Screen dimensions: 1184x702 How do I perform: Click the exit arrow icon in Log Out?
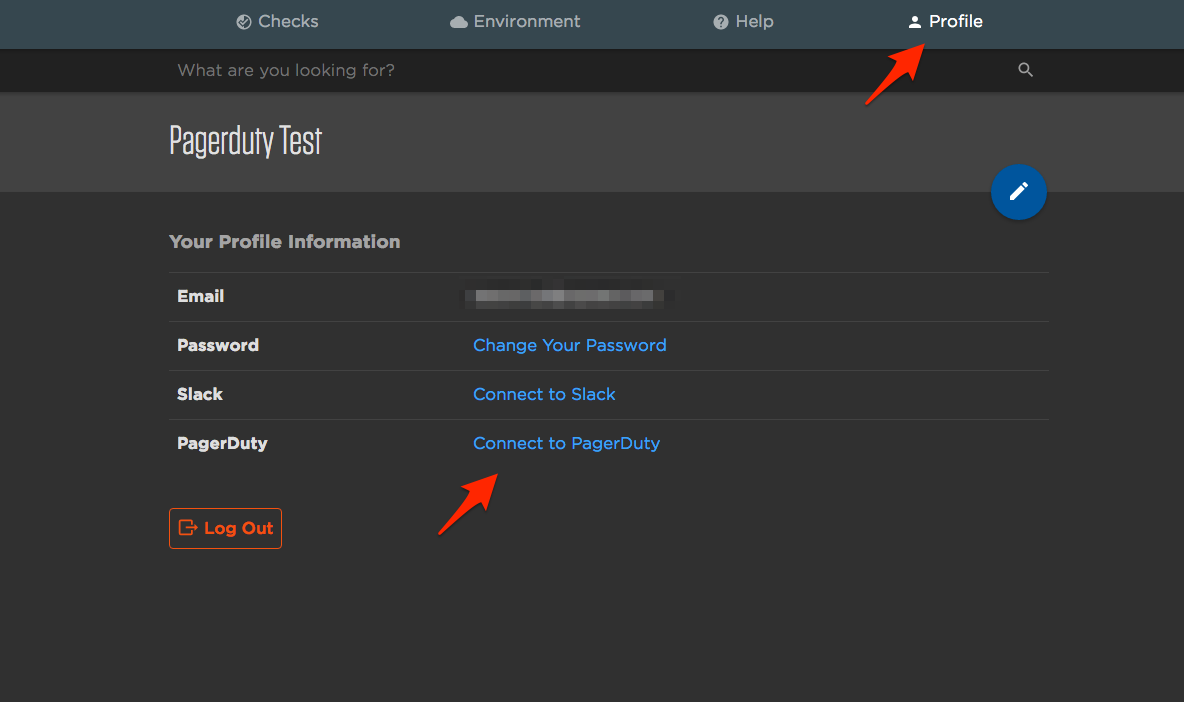(x=188, y=528)
